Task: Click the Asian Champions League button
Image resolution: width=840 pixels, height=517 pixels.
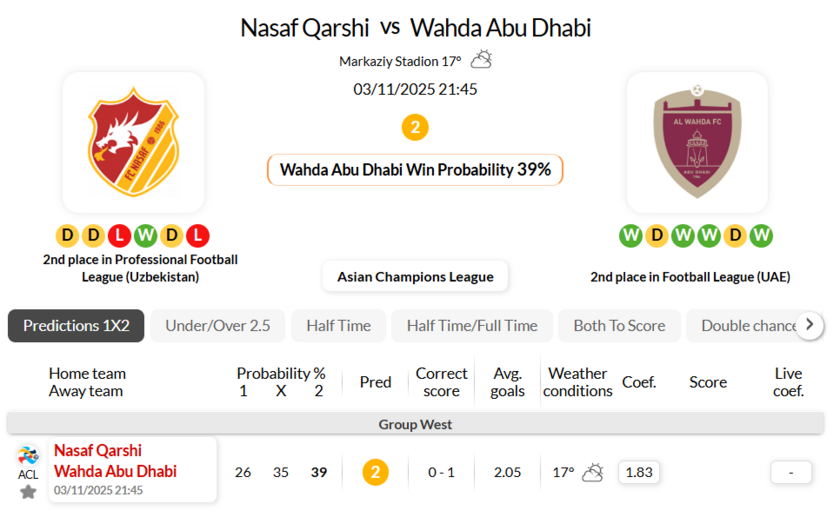Action: [415, 276]
